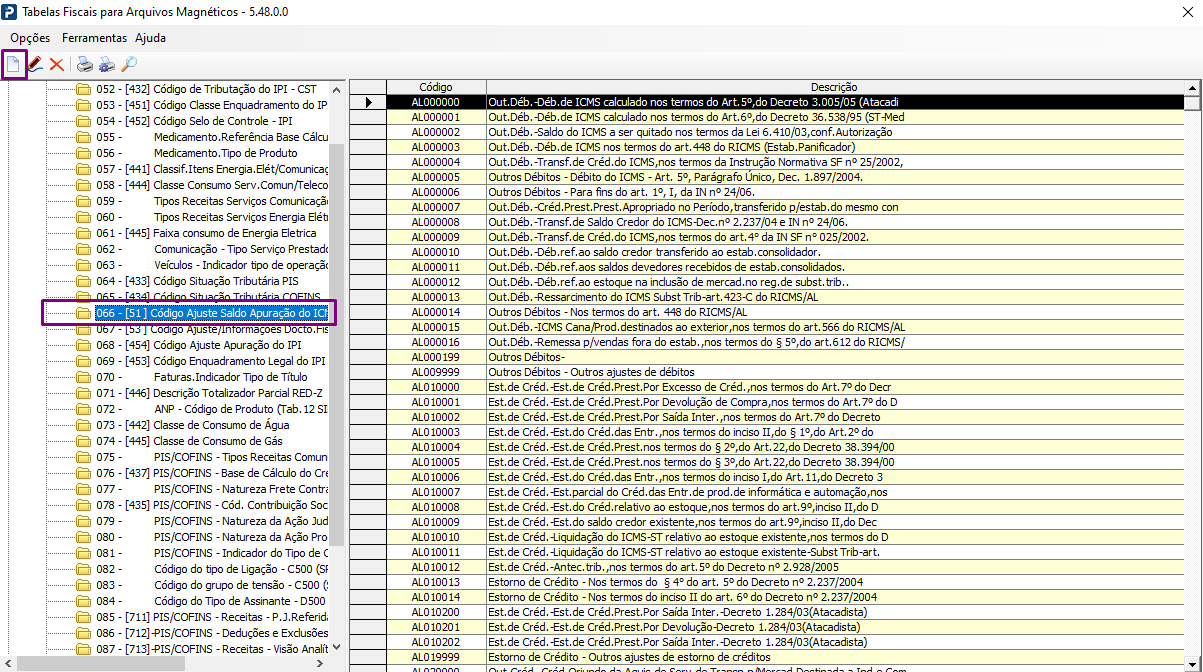Open the Ajuda menu
This screenshot has width=1203, height=672.
pos(150,38)
